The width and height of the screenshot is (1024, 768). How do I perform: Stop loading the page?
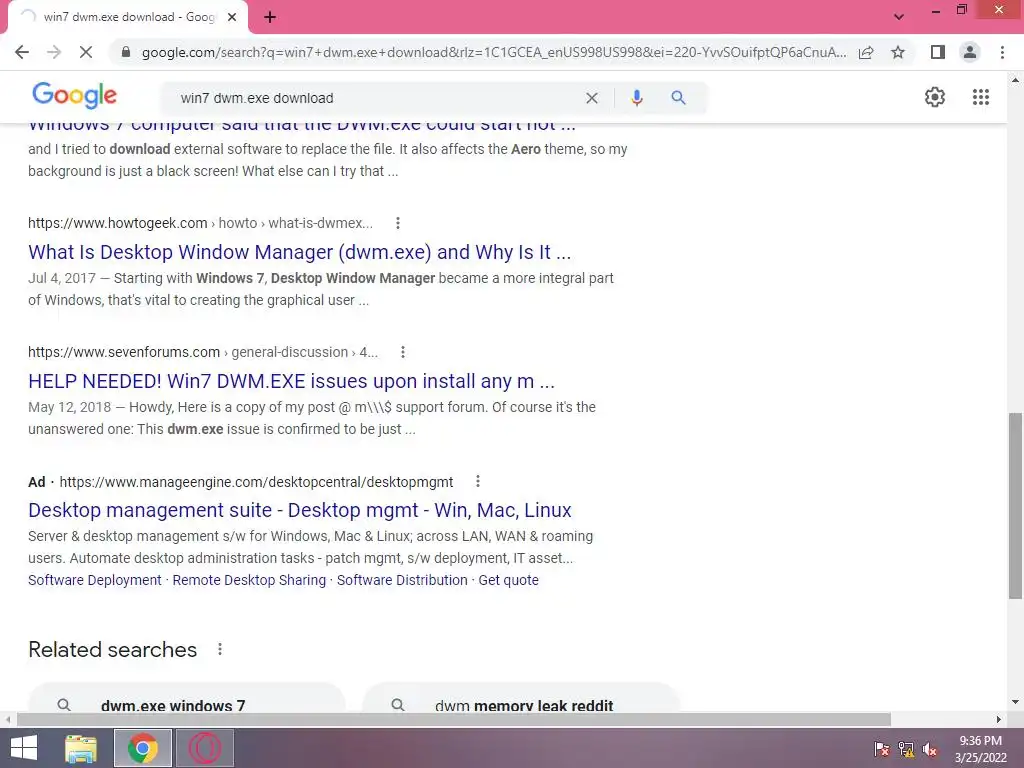86,52
